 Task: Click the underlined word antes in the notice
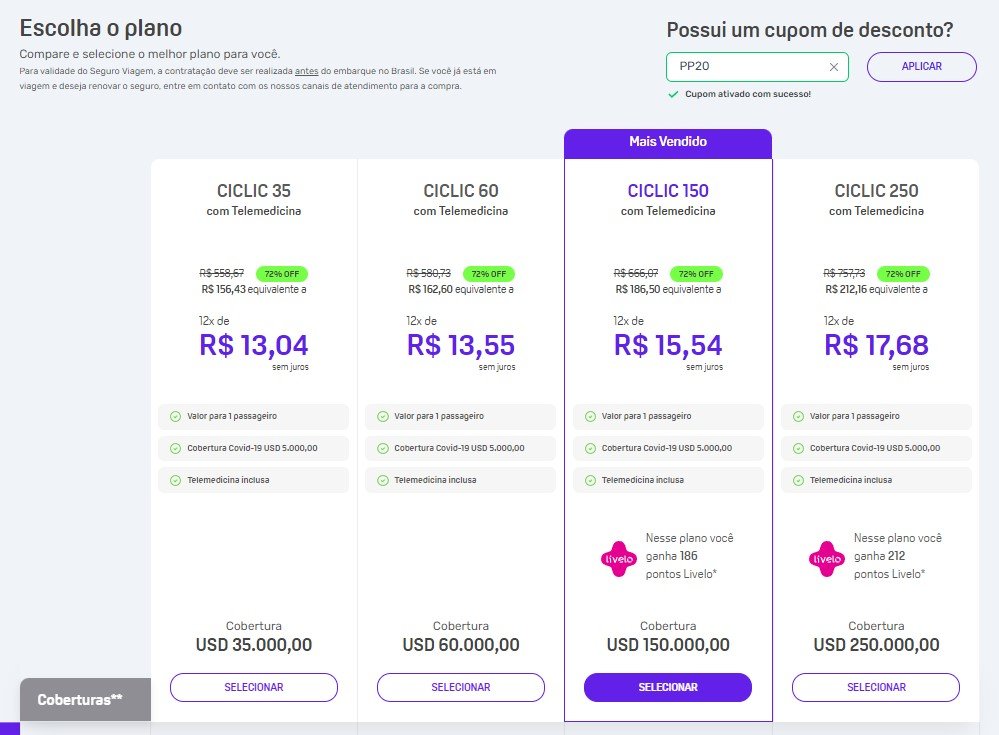306,71
